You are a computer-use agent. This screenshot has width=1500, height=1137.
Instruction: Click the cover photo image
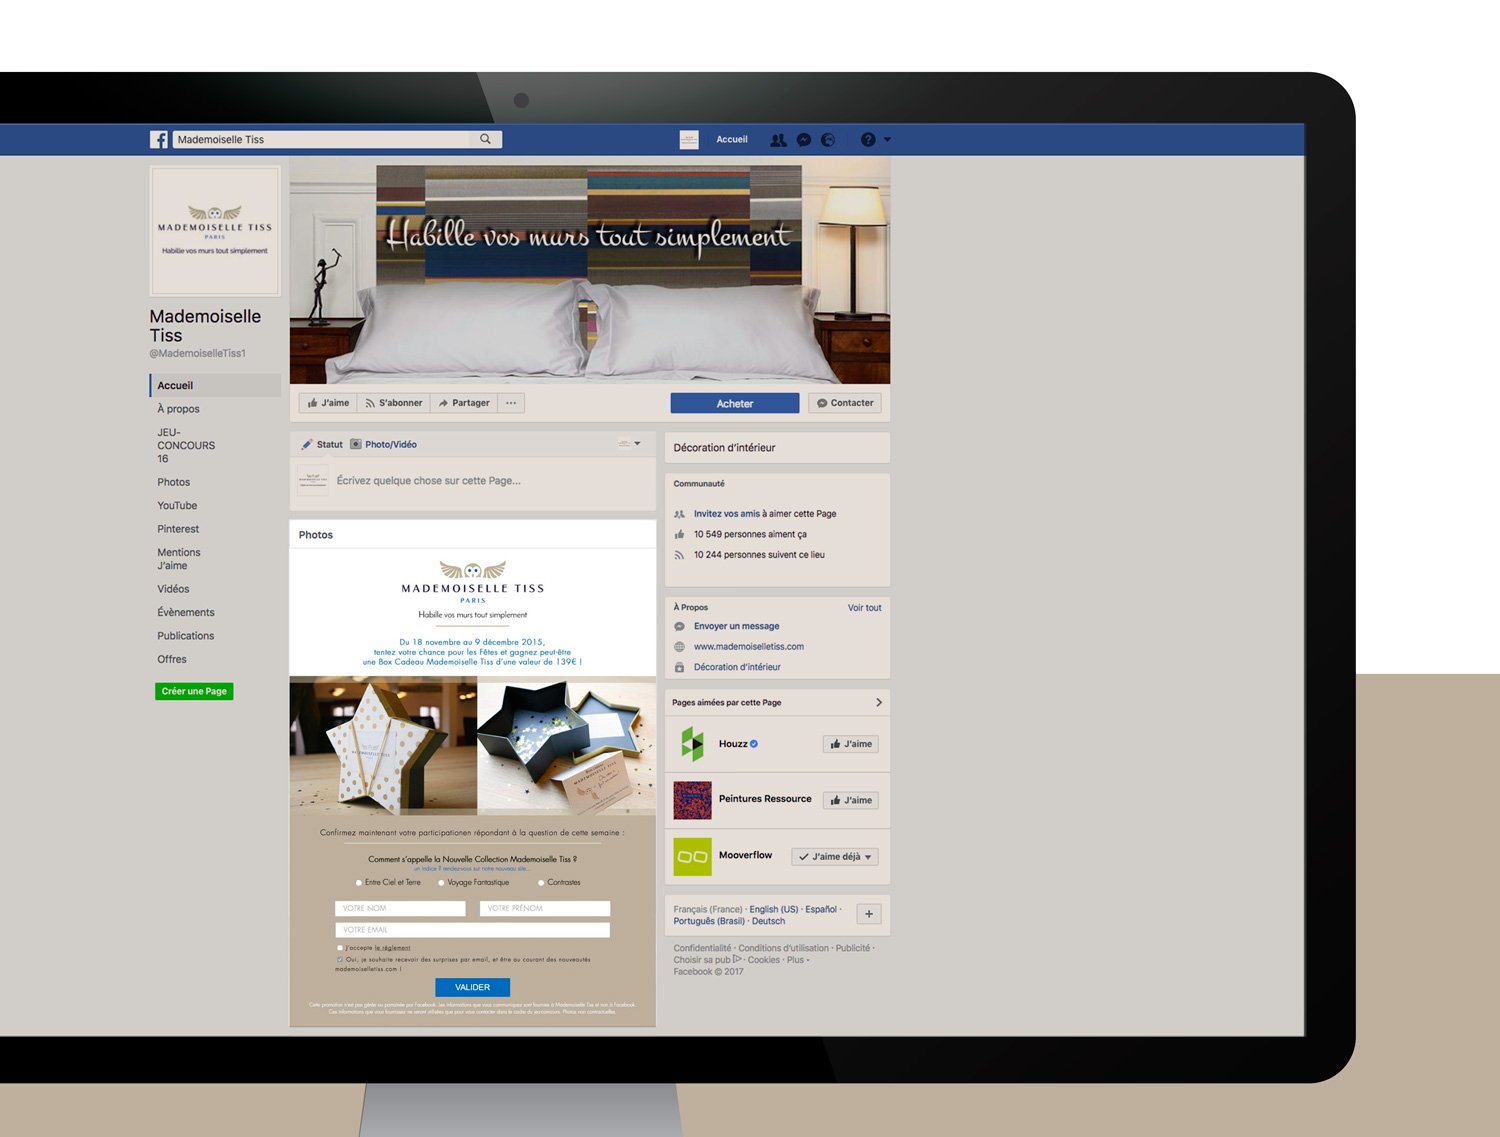click(590, 270)
